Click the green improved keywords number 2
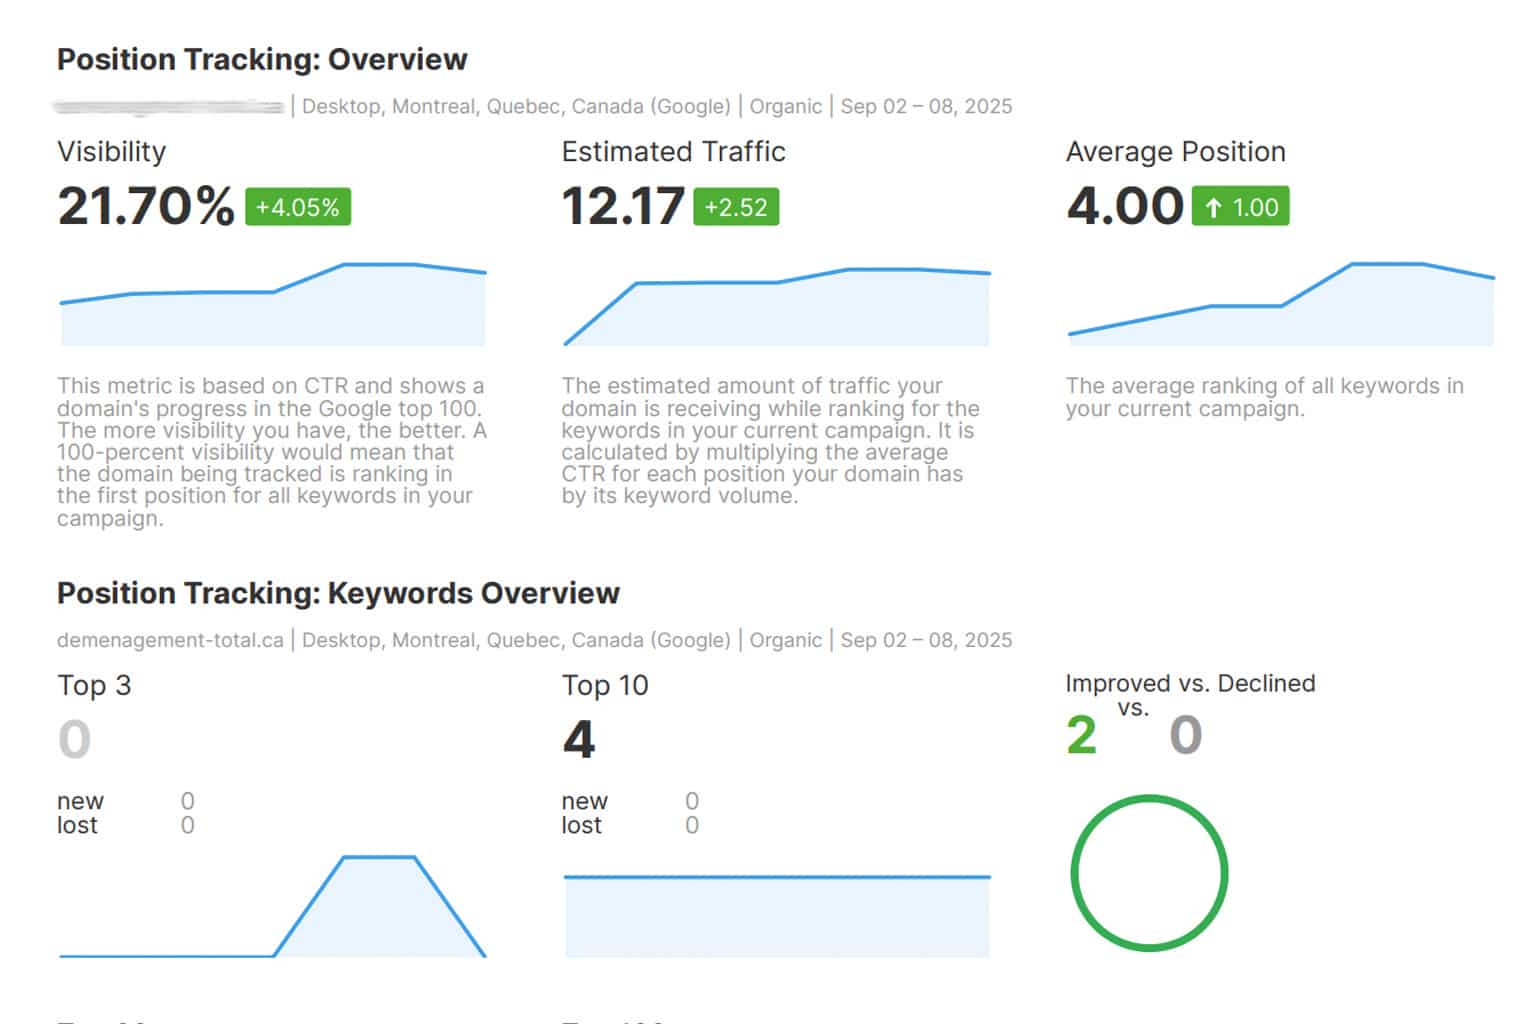The width and height of the screenshot is (1536, 1024). [1082, 736]
